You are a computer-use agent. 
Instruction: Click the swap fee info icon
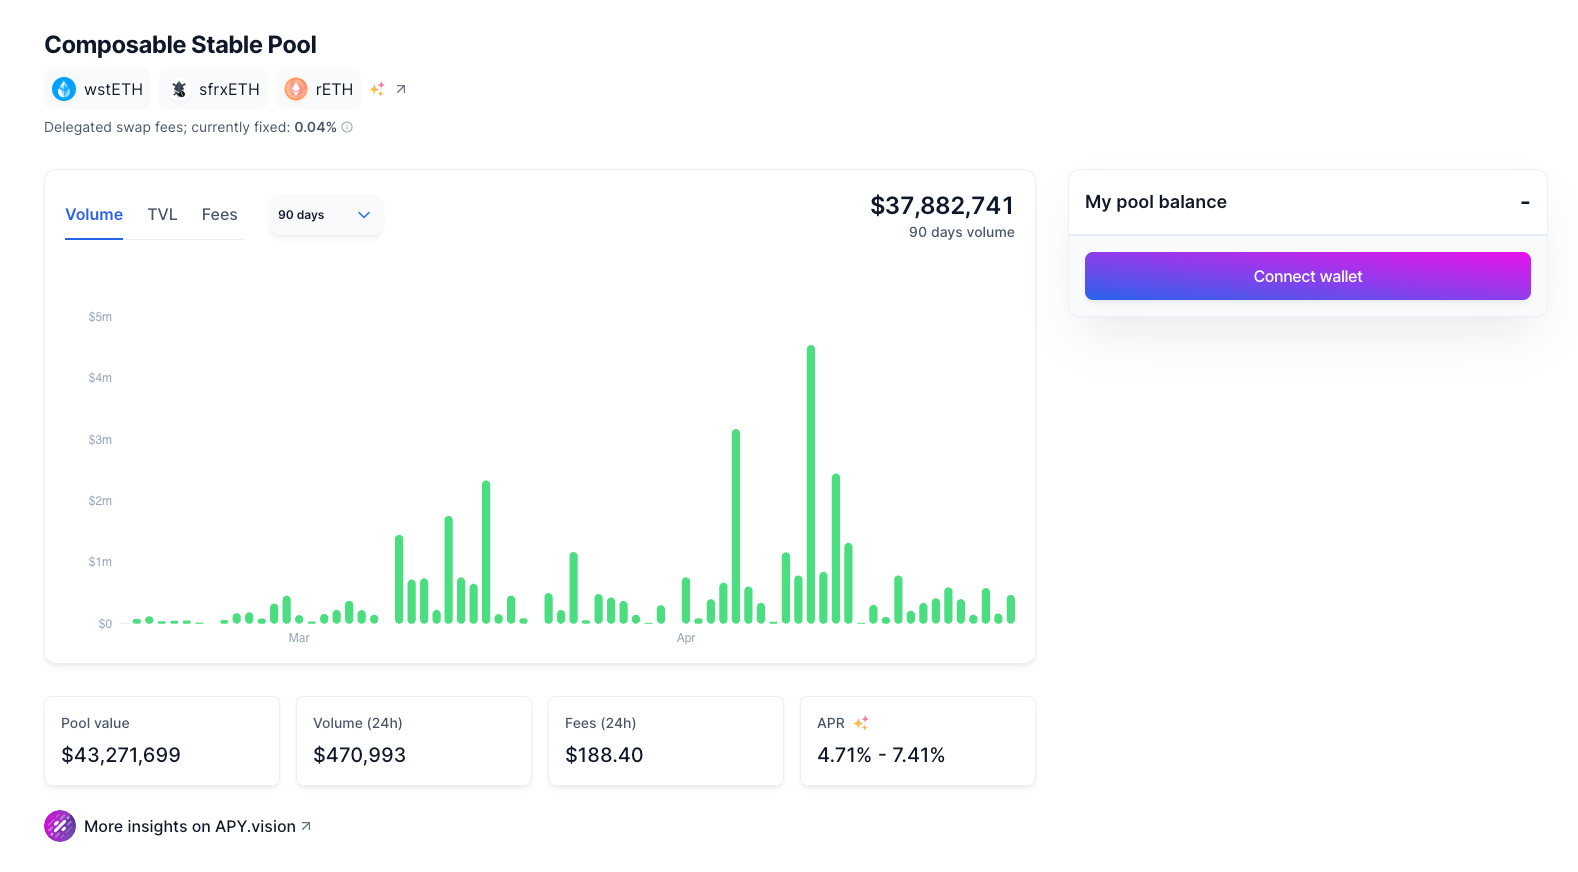tap(347, 127)
